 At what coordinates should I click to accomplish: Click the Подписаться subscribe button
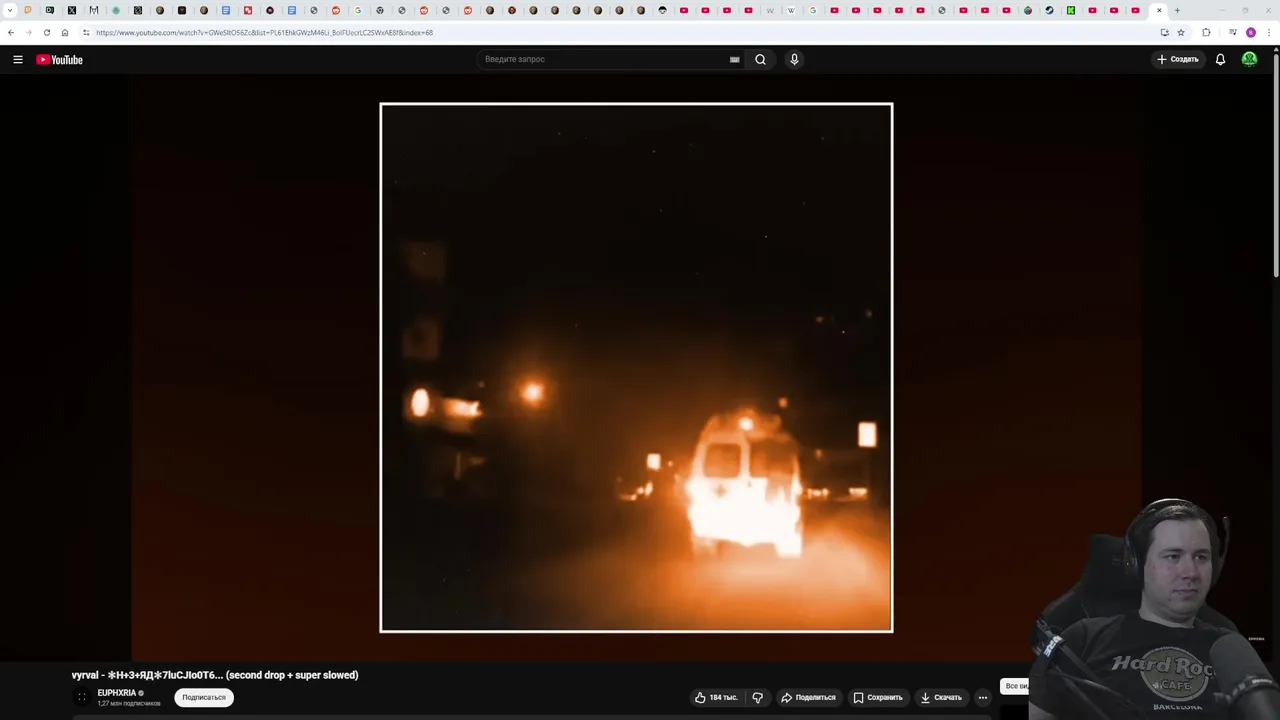tap(204, 698)
